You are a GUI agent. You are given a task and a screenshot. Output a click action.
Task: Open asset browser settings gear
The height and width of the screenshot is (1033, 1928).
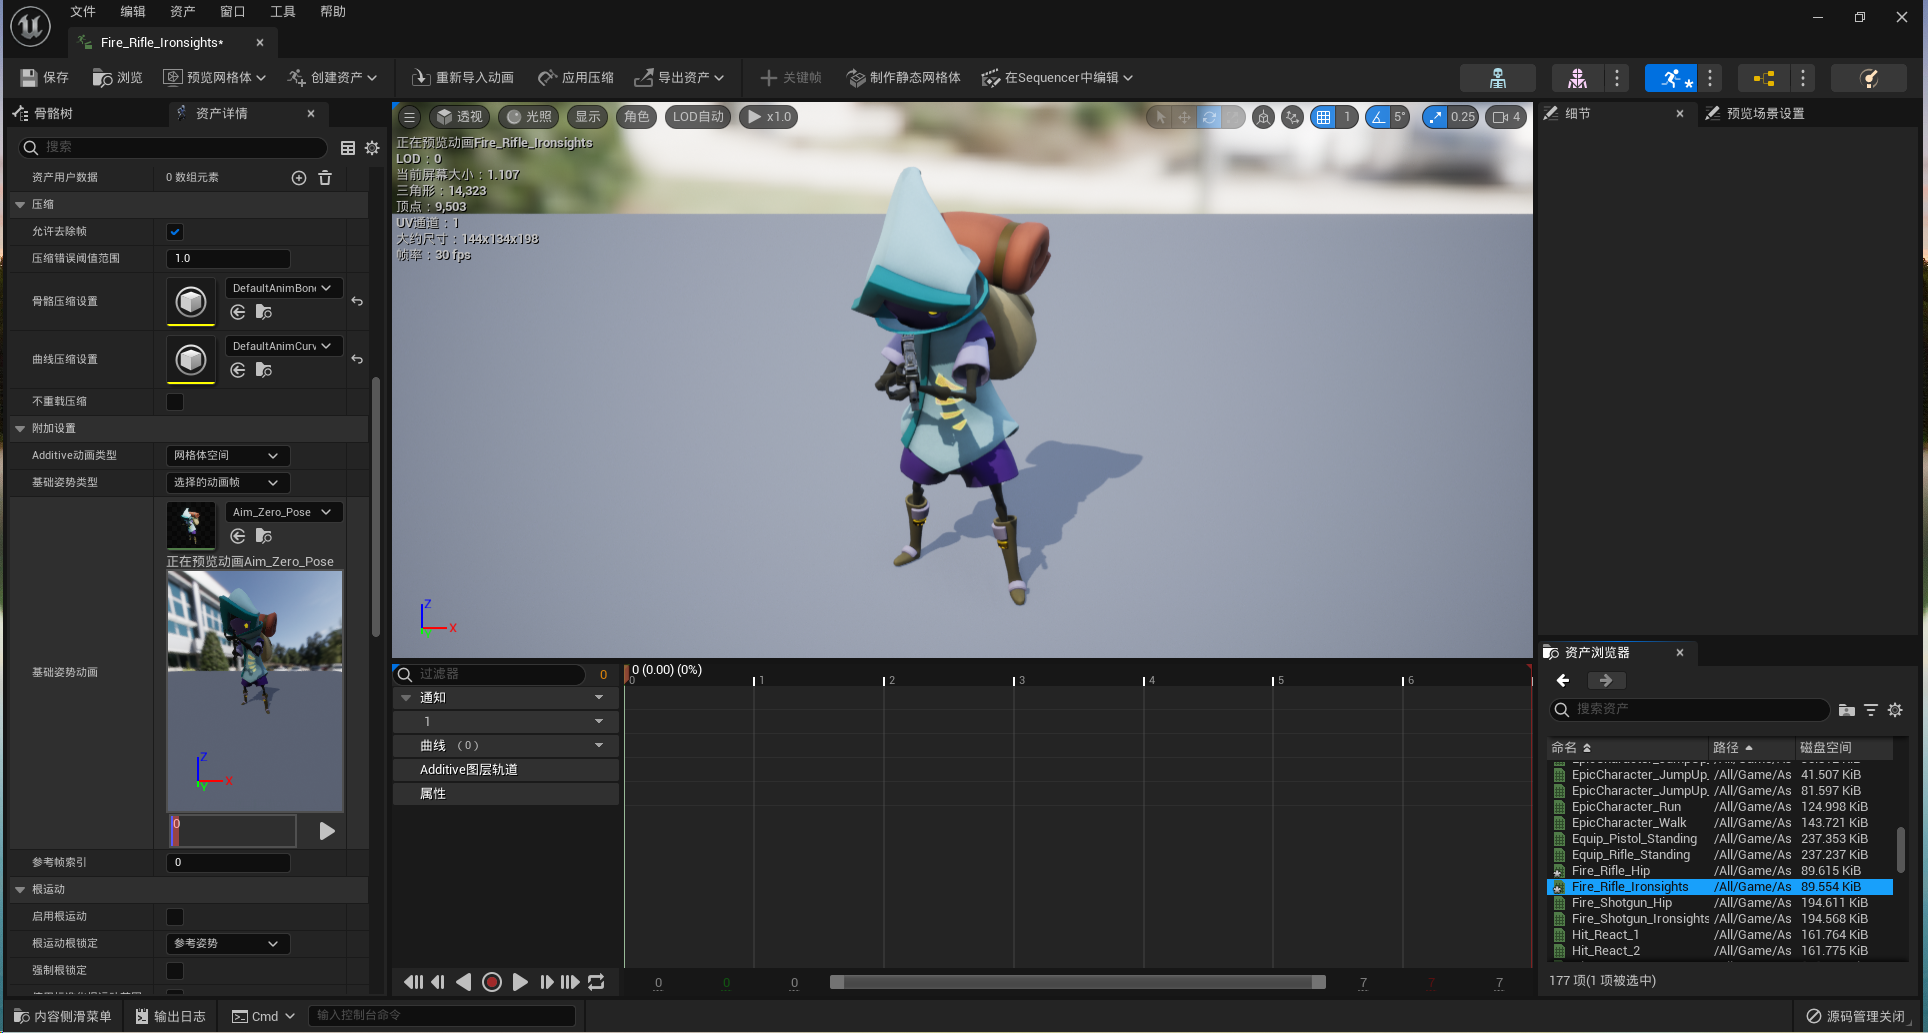coord(1895,710)
